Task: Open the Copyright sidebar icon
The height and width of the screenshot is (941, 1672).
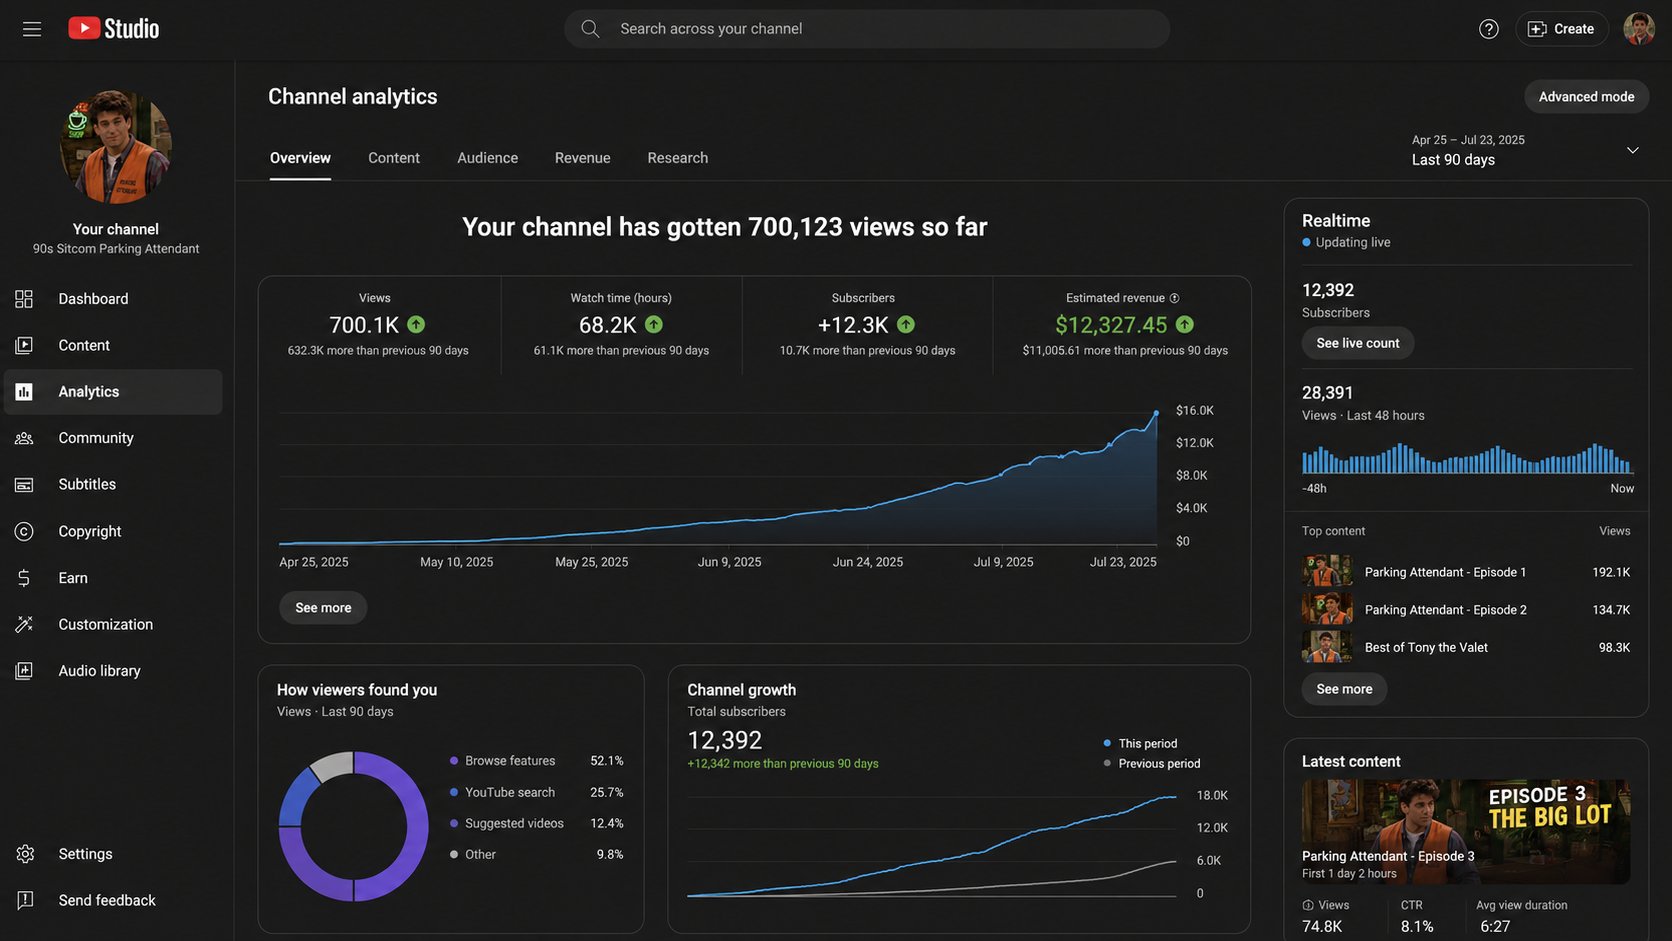Action: pos(24,531)
